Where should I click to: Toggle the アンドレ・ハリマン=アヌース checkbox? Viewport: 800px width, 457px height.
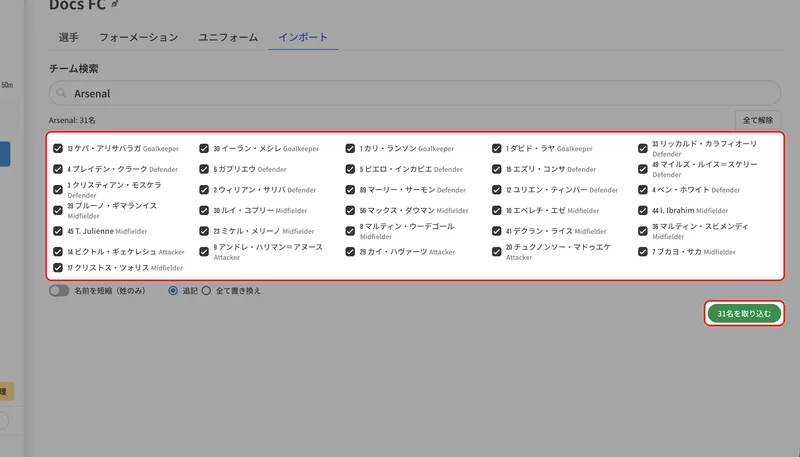[204, 251]
